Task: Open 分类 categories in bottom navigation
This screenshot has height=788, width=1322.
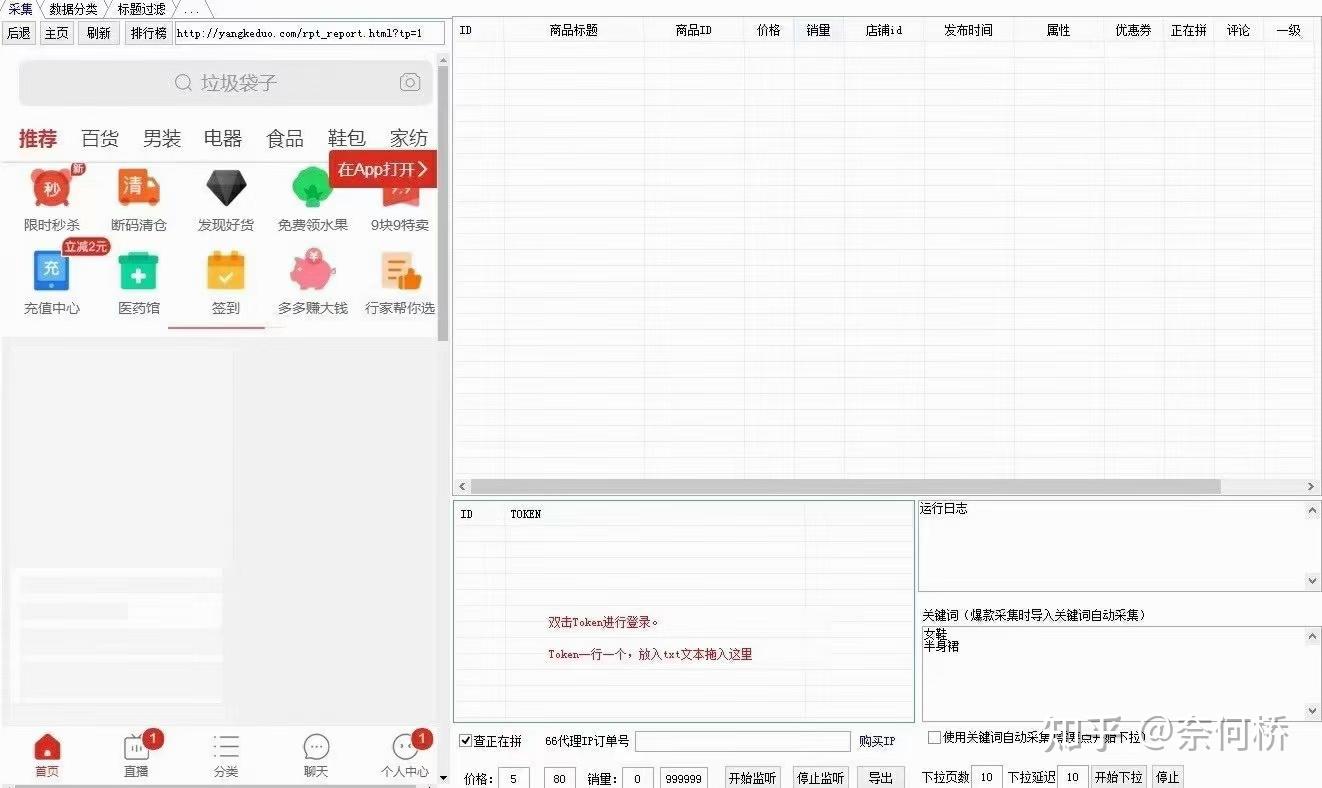Action: click(x=226, y=755)
